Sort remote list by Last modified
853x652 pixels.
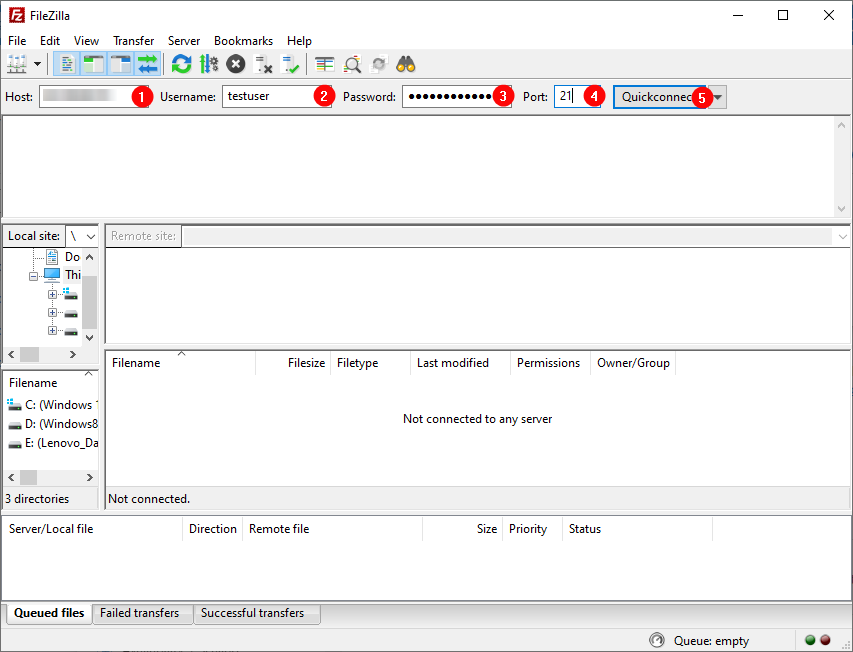[460, 363]
